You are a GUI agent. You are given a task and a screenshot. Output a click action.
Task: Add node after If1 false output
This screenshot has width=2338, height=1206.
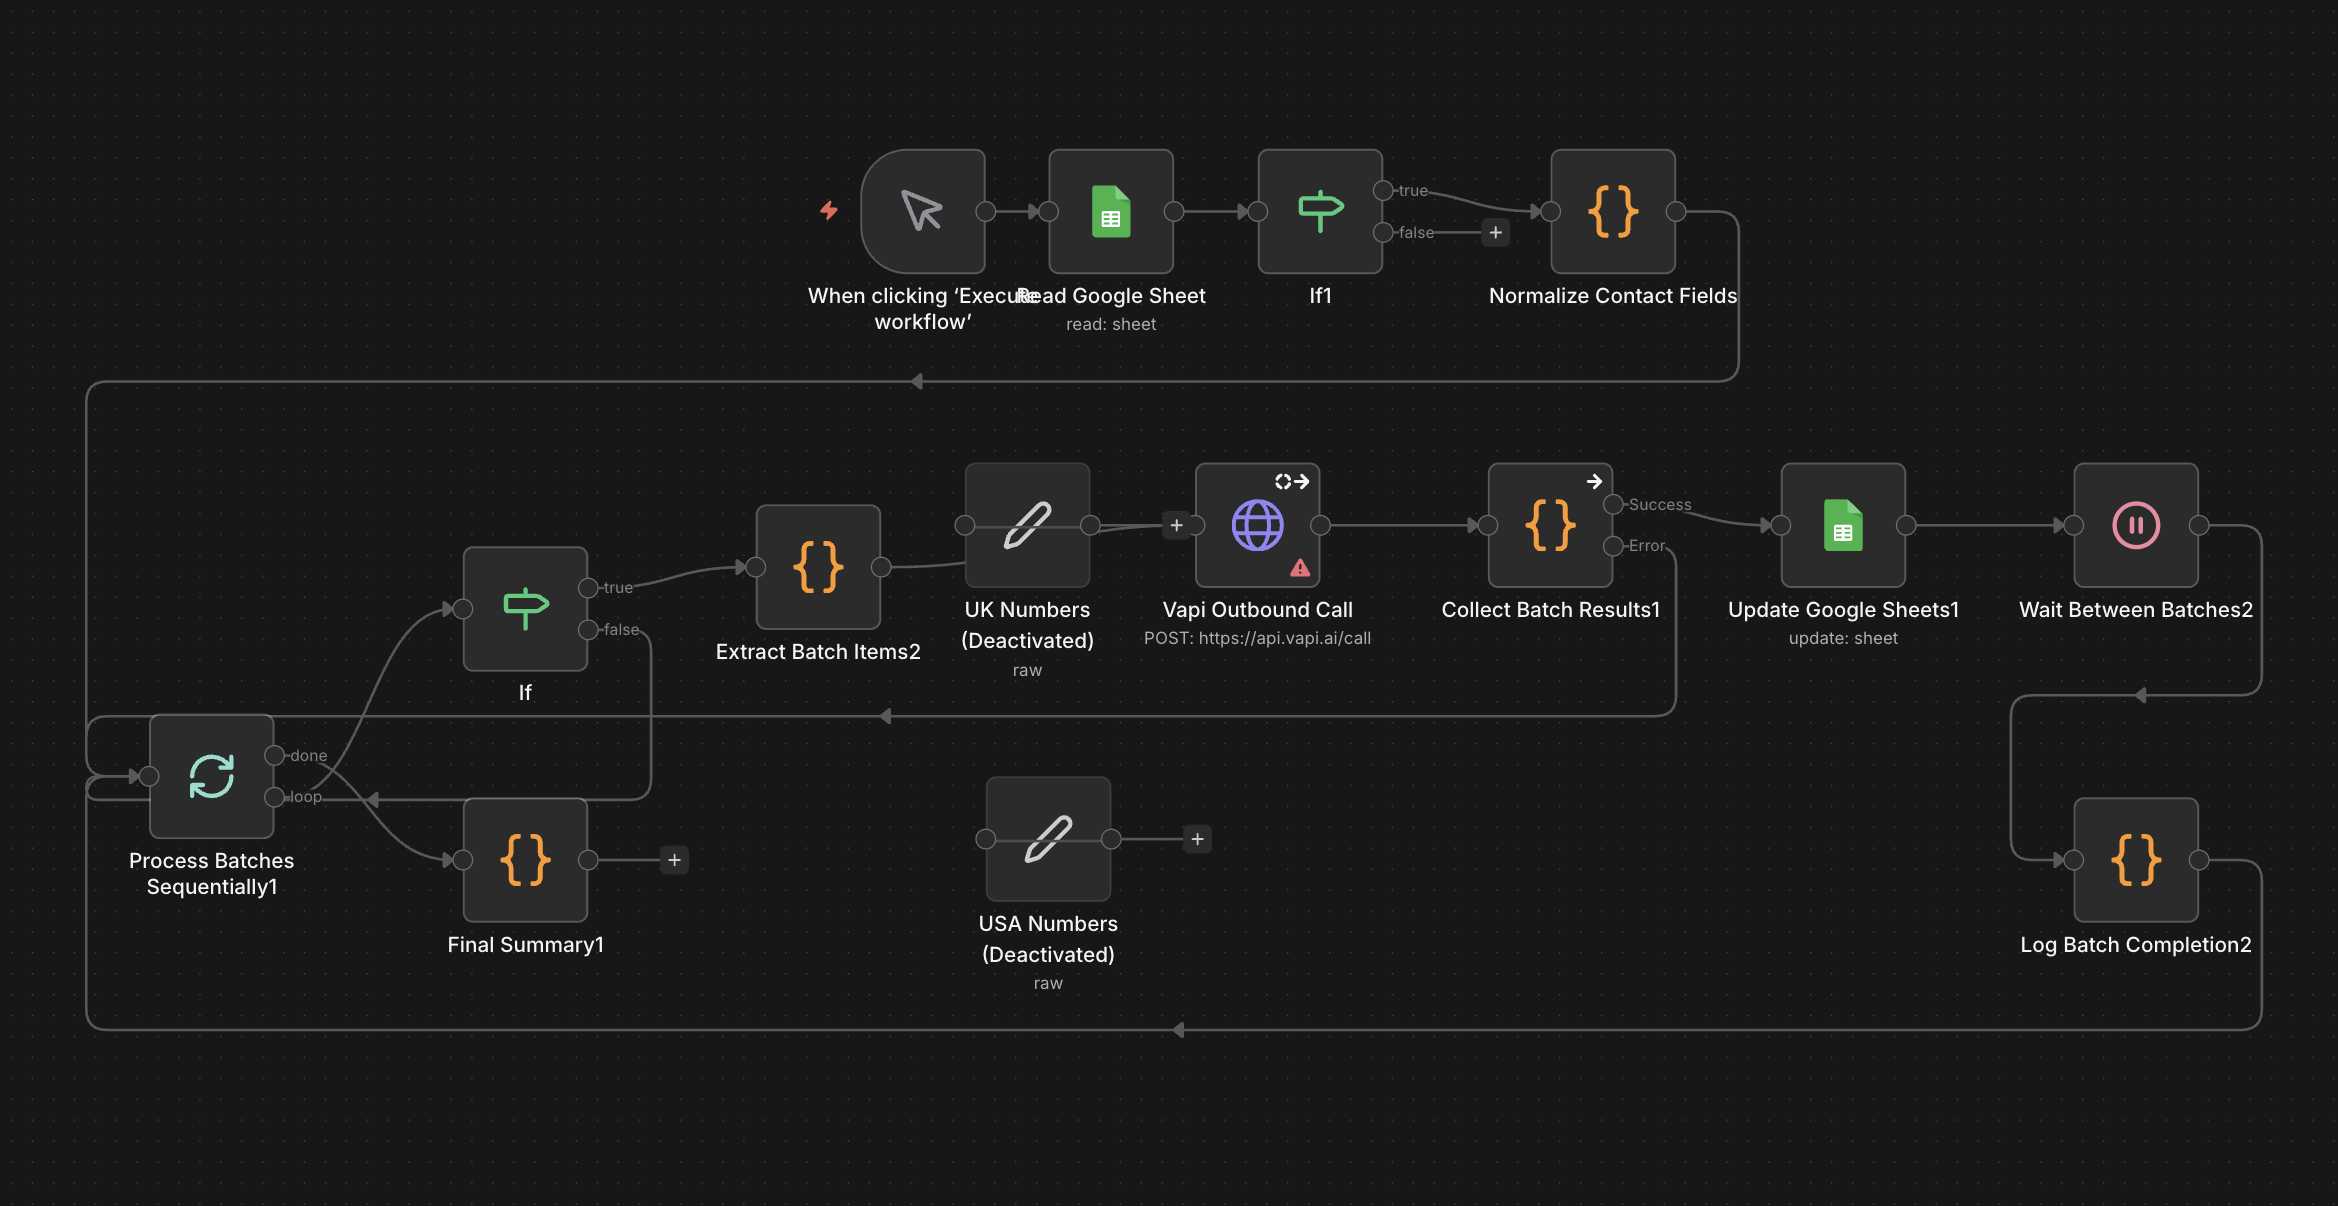coord(1495,233)
